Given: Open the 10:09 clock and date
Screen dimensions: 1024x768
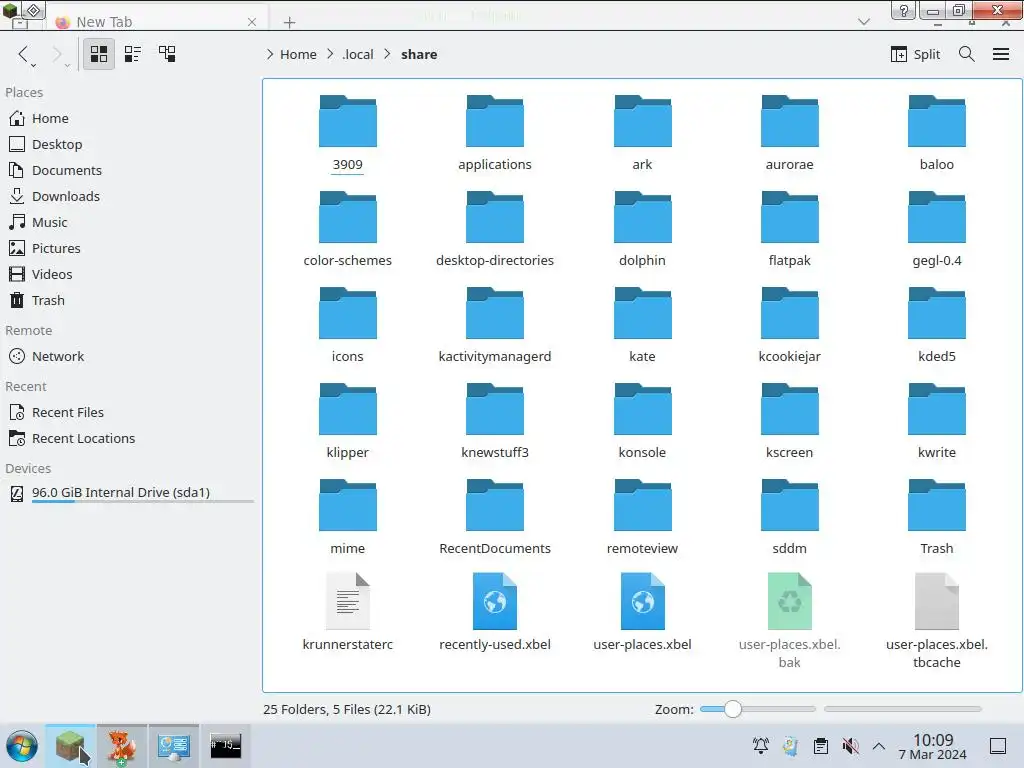Looking at the screenshot, I should pos(933,746).
